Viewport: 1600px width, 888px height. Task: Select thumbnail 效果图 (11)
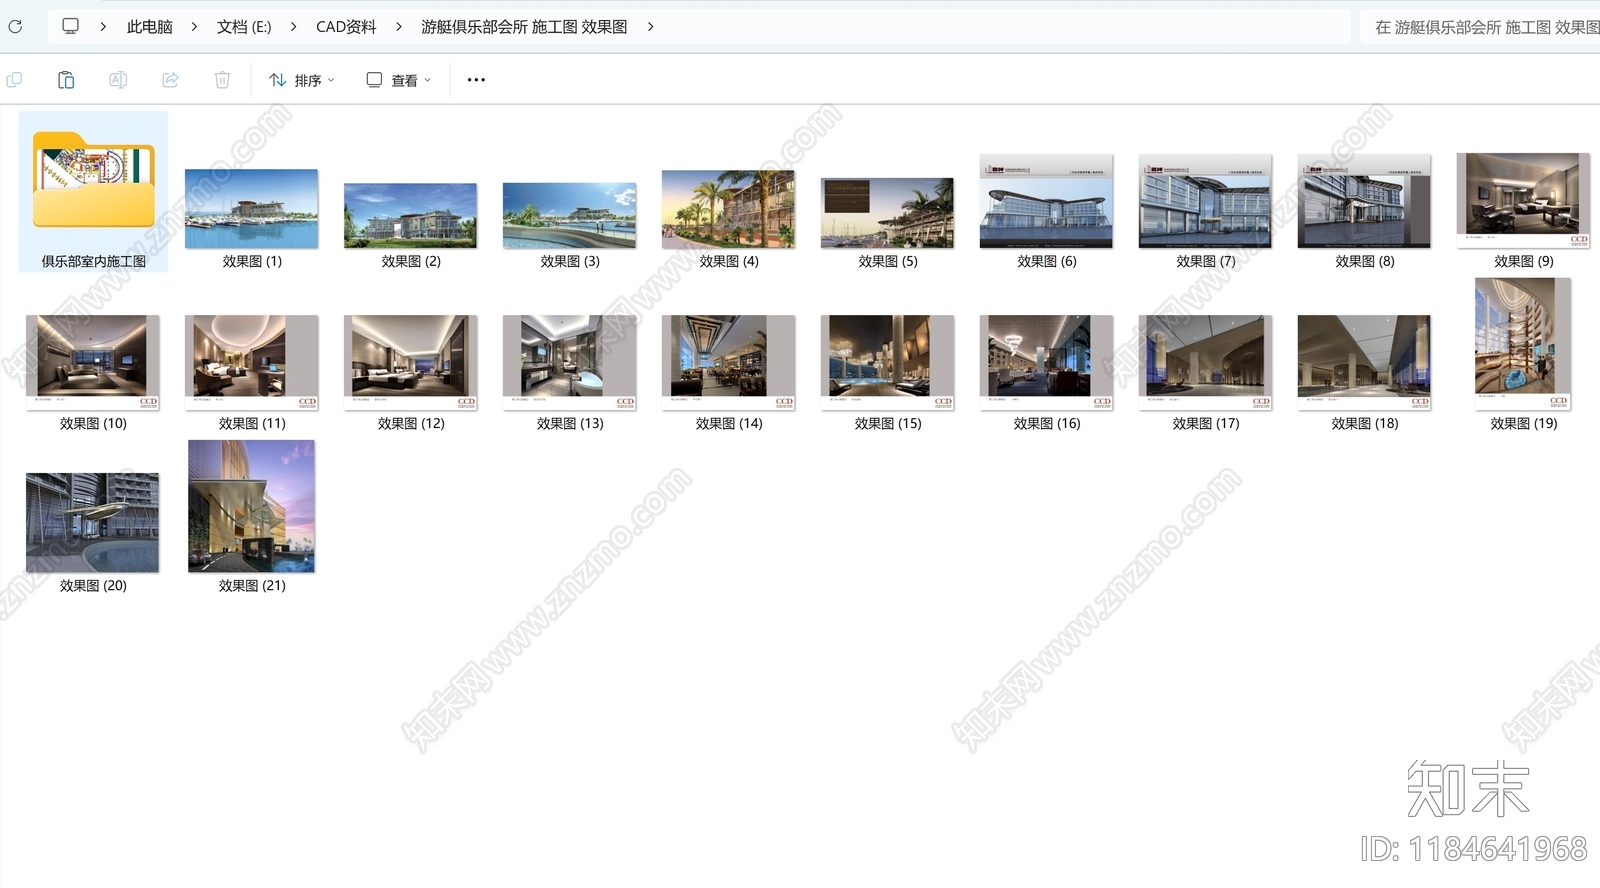pyautogui.click(x=252, y=363)
